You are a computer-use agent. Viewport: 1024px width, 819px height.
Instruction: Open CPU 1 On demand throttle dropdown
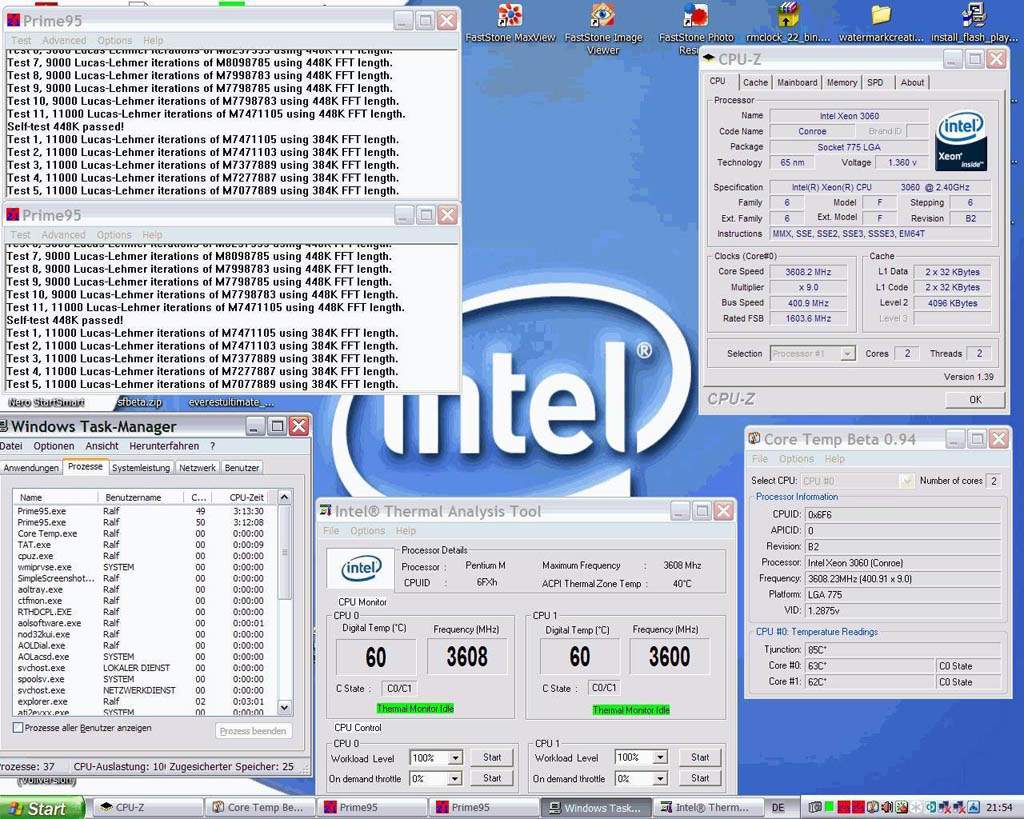click(x=660, y=779)
